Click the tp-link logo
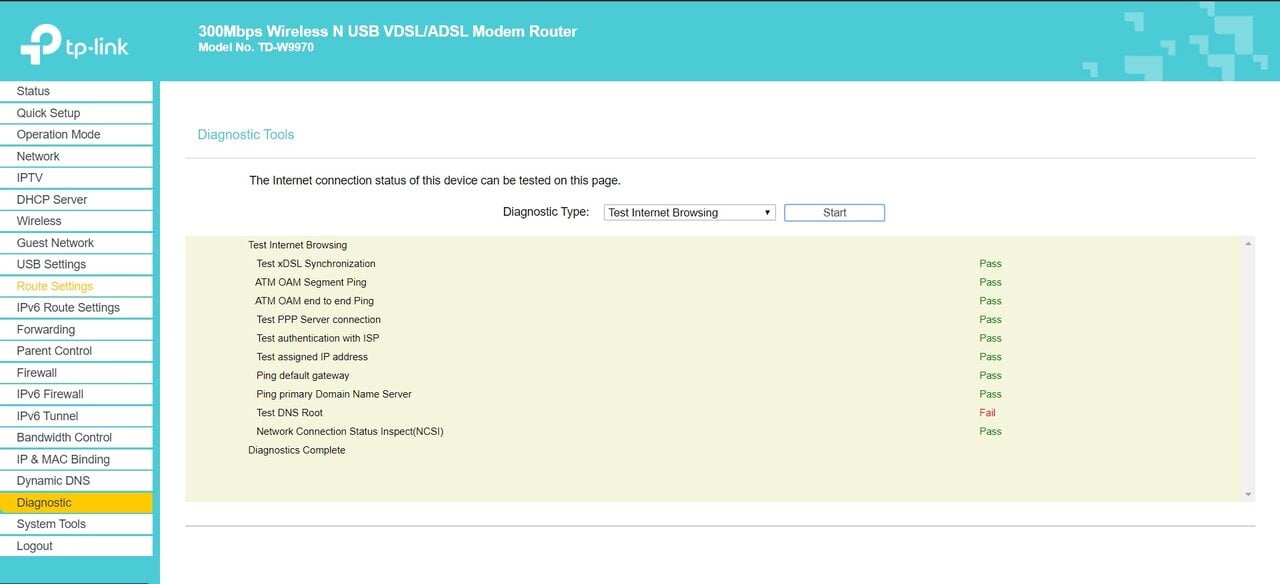 coord(75,45)
